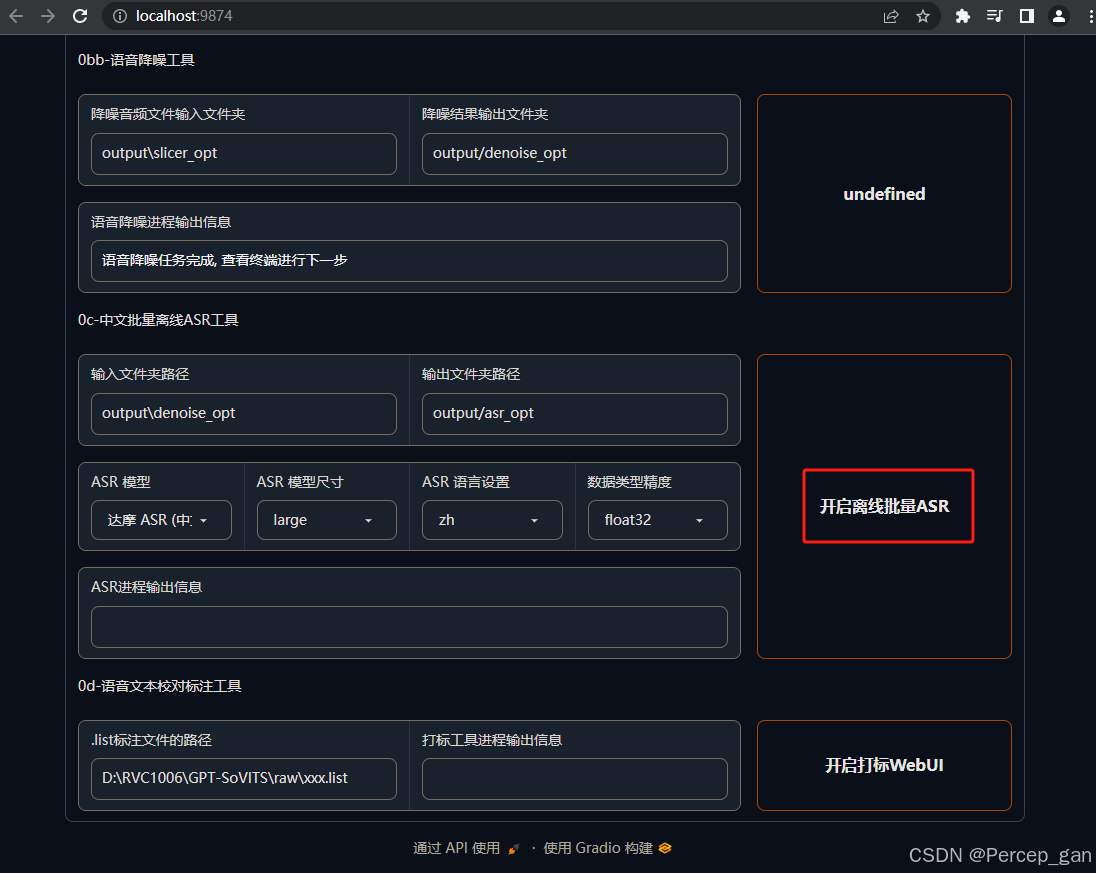Click the undefined button next to denoise tool
Viewport: 1096px width, 873px height.
click(x=884, y=194)
